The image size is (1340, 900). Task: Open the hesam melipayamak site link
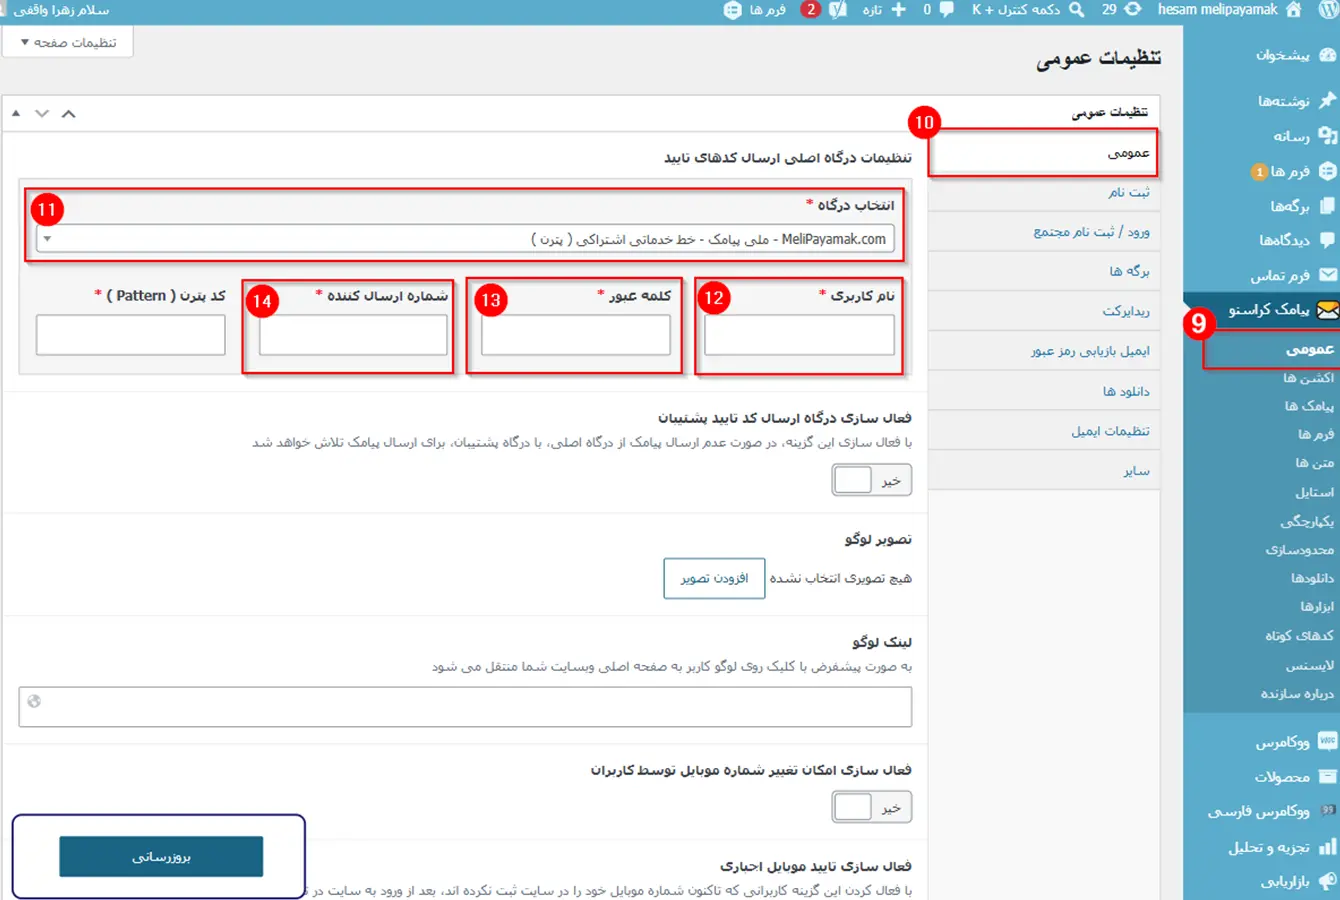(1217, 10)
